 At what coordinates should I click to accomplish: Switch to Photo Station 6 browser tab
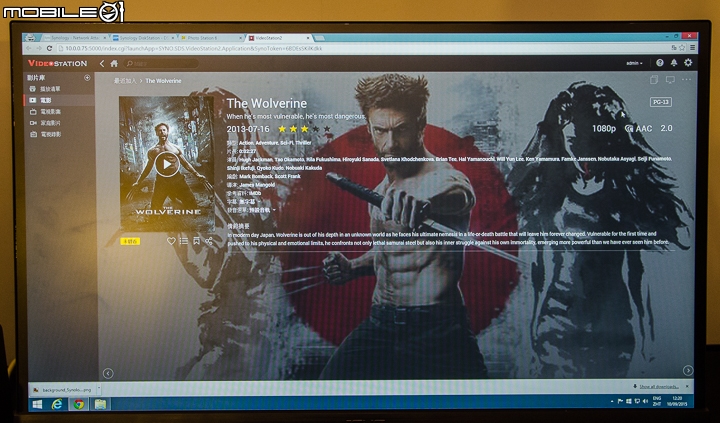point(210,38)
